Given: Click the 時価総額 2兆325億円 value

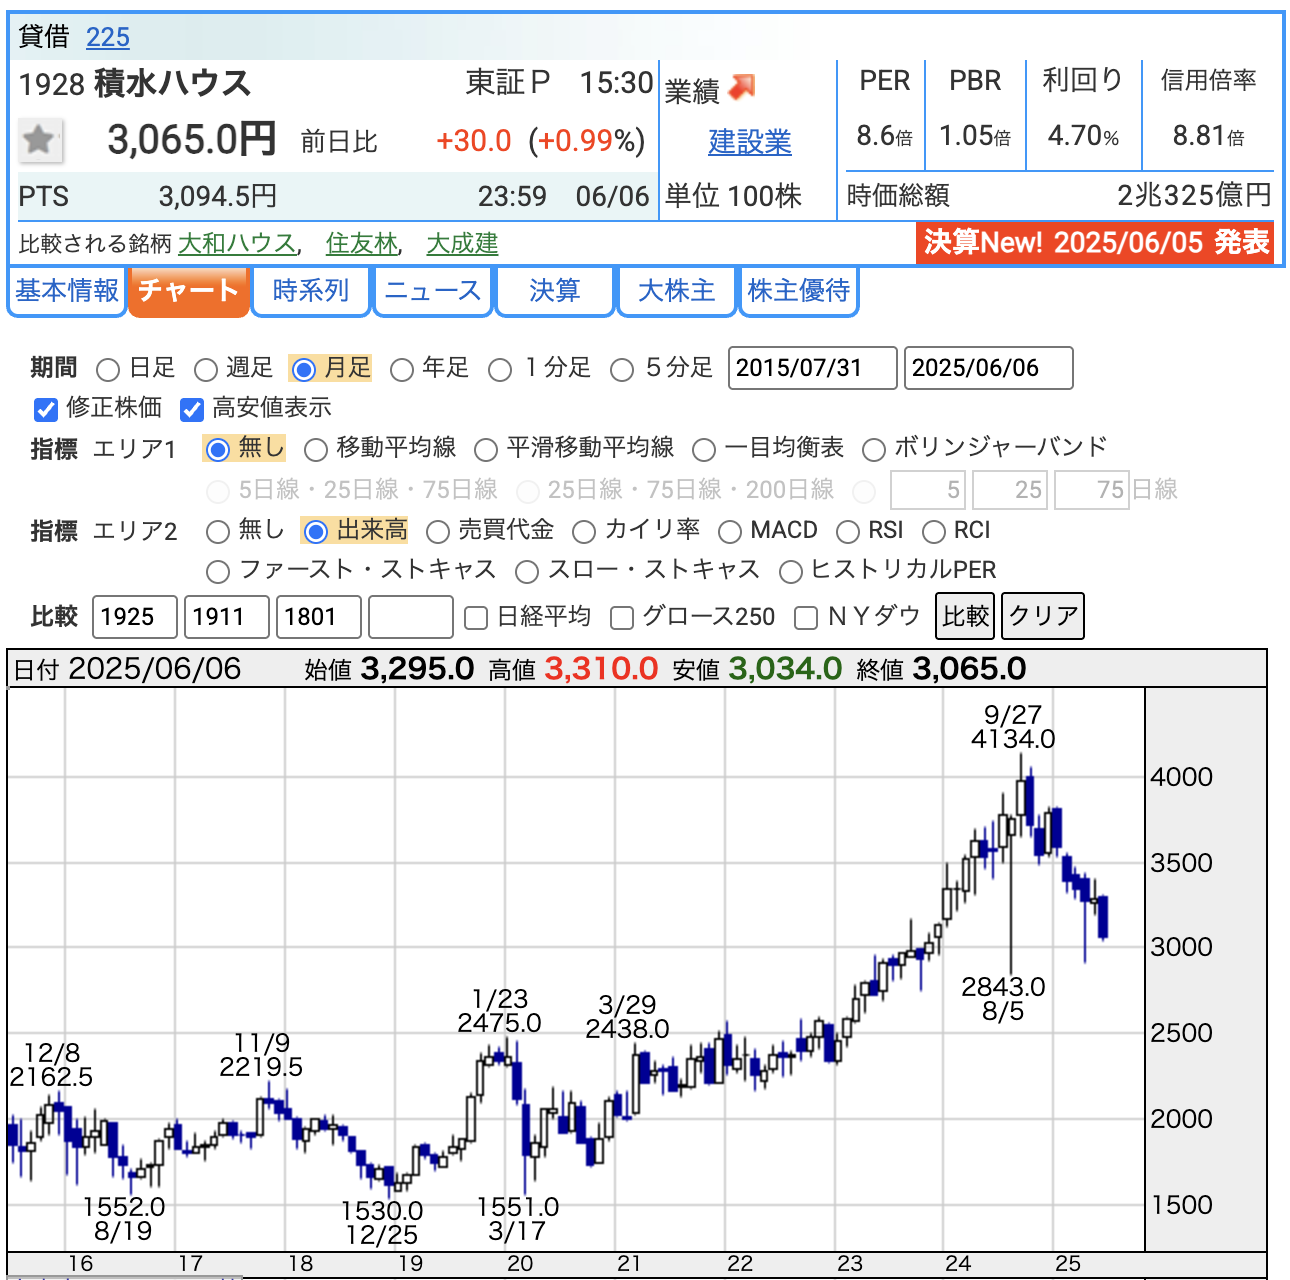Looking at the screenshot, I should point(1194,195).
